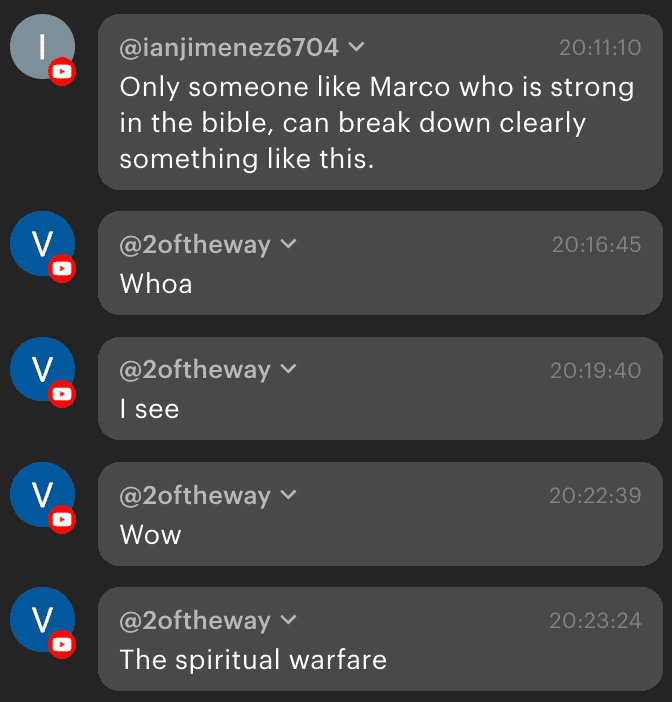Expand the username chevron on the "Whoa" message
This screenshot has height=702, width=672.
coord(288,244)
